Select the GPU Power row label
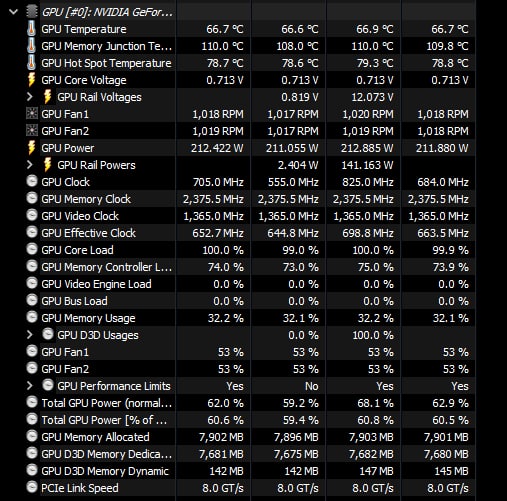The image size is (507, 501). click(68, 148)
